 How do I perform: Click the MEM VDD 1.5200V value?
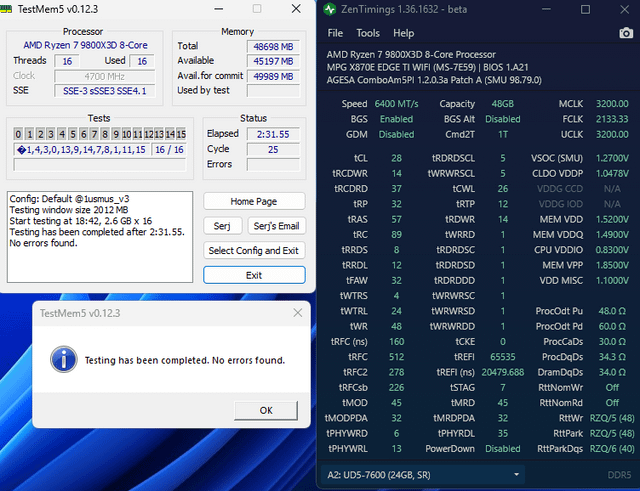[x=612, y=219]
